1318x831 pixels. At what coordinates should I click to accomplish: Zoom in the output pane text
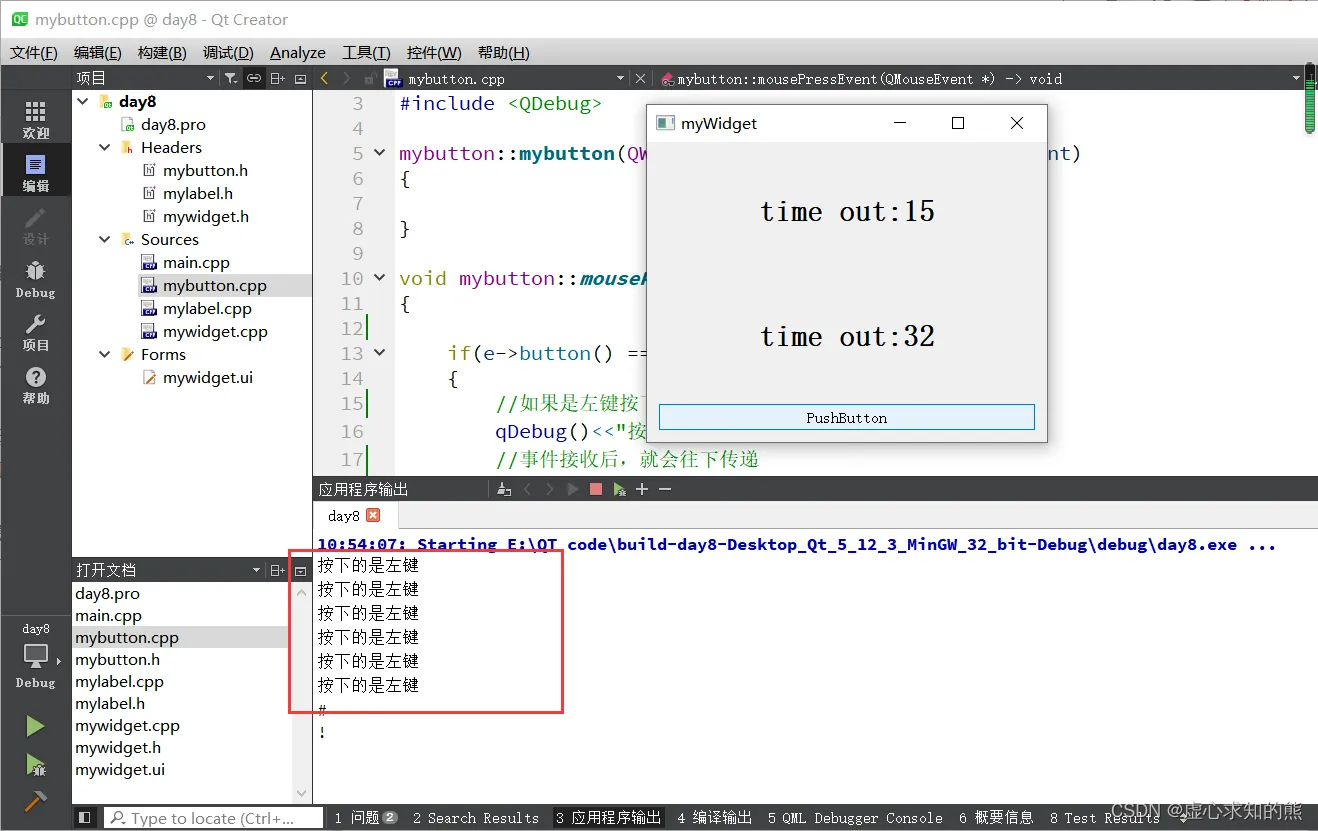(x=642, y=489)
